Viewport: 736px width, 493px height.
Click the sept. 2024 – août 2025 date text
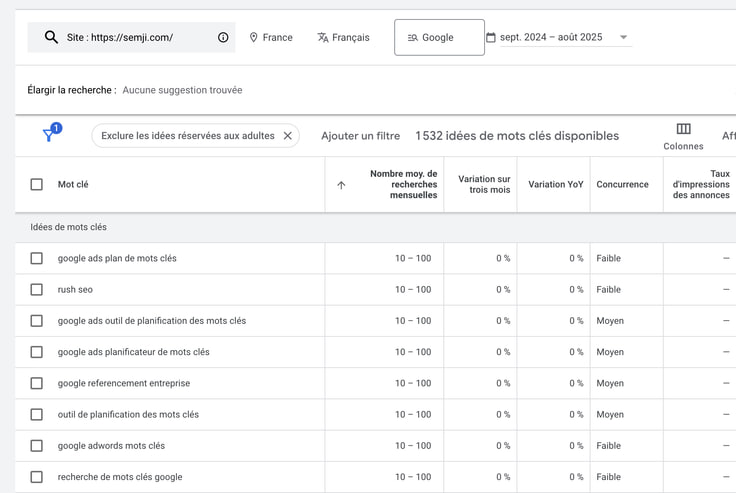coord(551,37)
